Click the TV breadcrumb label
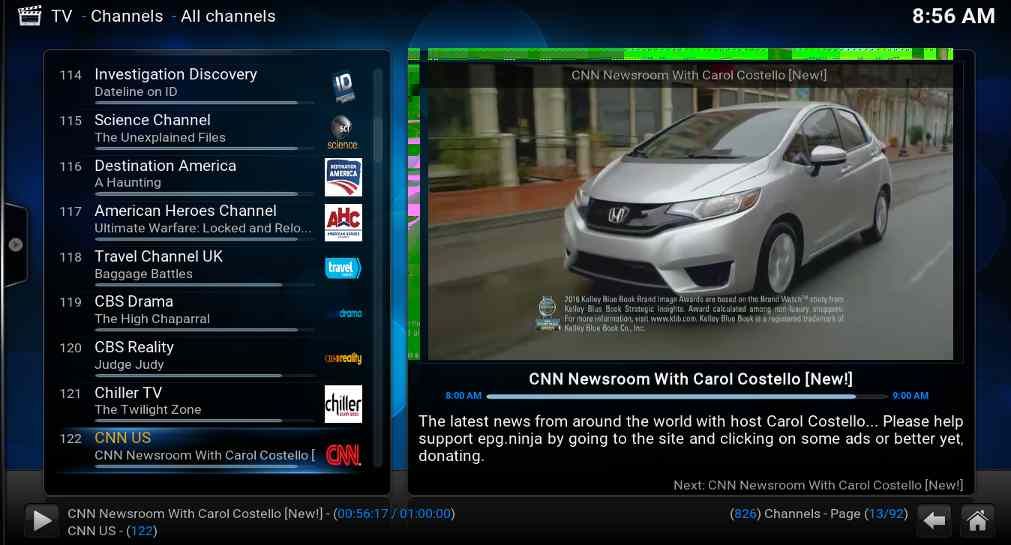This screenshot has width=1011, height=545. point(62,16)
